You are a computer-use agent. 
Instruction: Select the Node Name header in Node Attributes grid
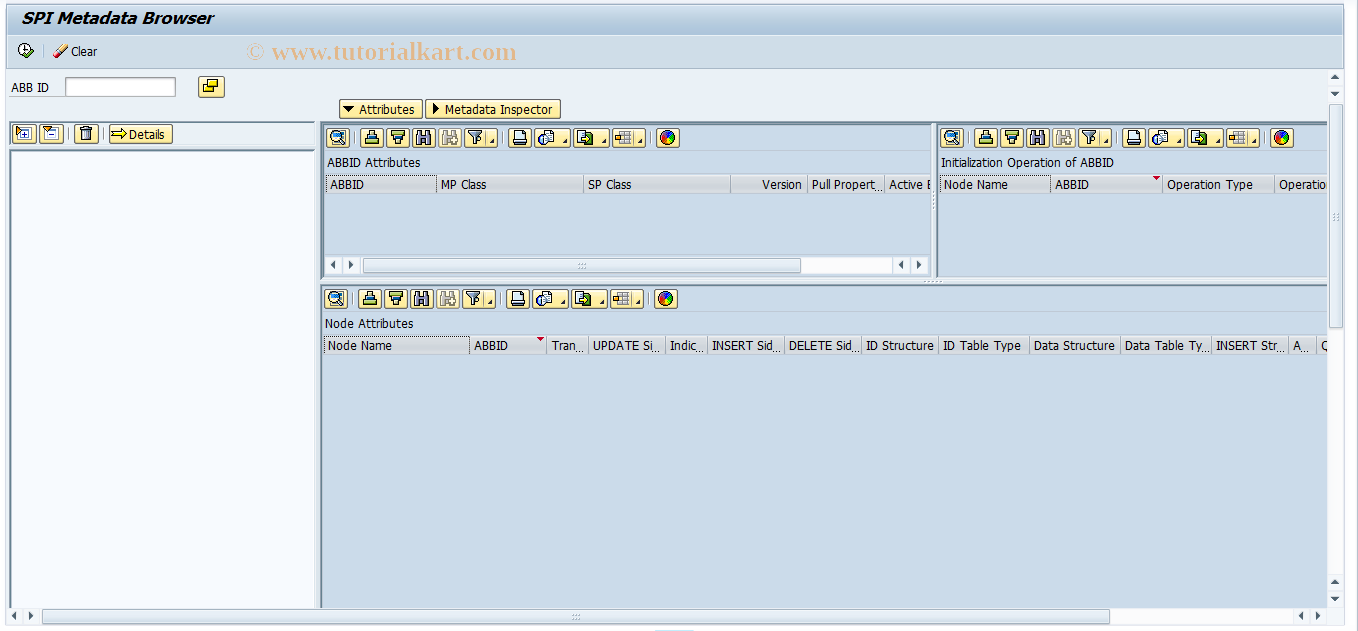coord(397,346)
